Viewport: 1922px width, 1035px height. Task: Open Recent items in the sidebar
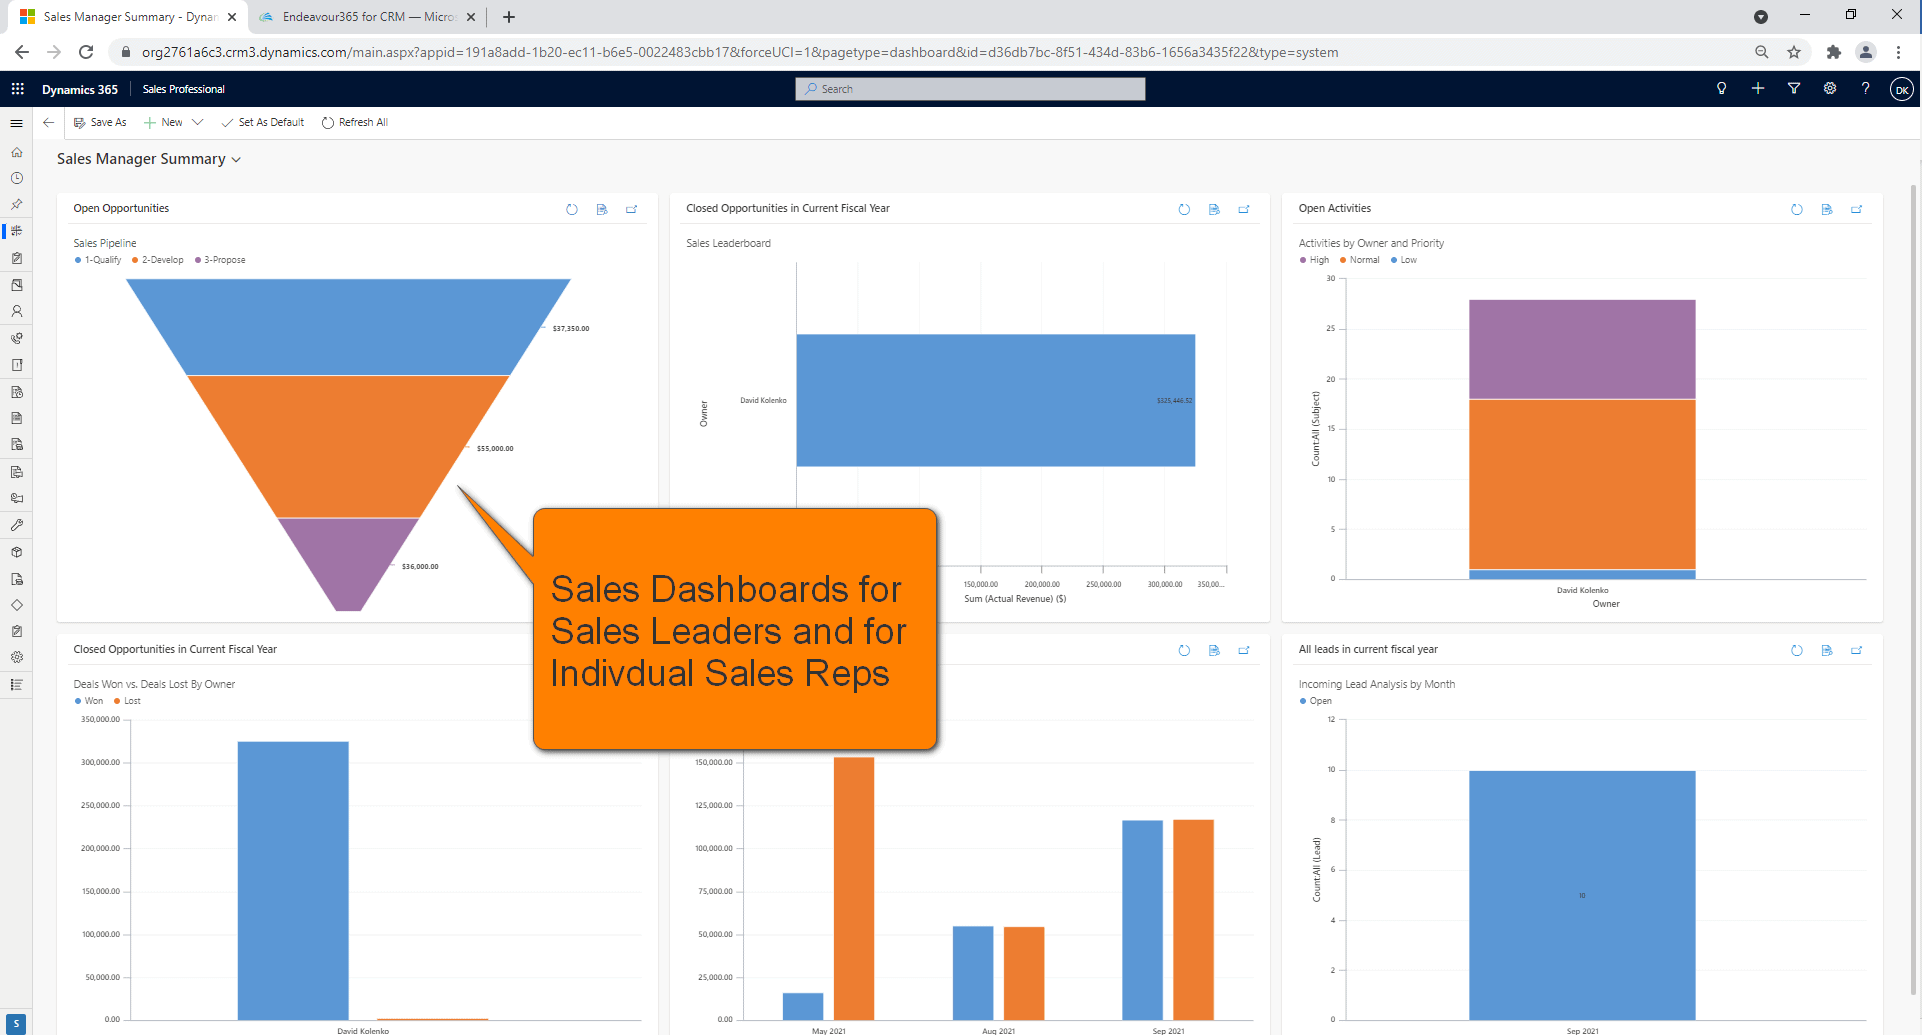(x=17, y=178)
